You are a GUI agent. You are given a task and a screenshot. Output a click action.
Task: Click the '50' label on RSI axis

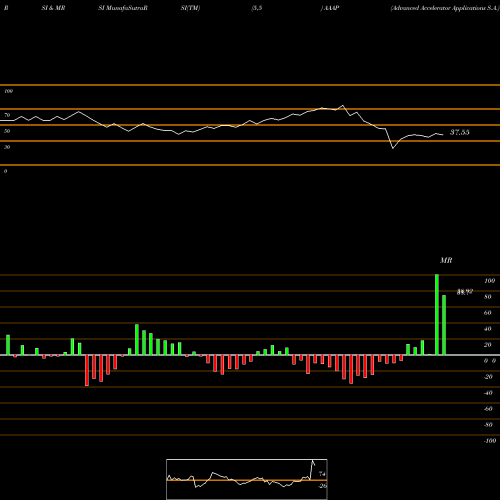(x=7, y=131)
